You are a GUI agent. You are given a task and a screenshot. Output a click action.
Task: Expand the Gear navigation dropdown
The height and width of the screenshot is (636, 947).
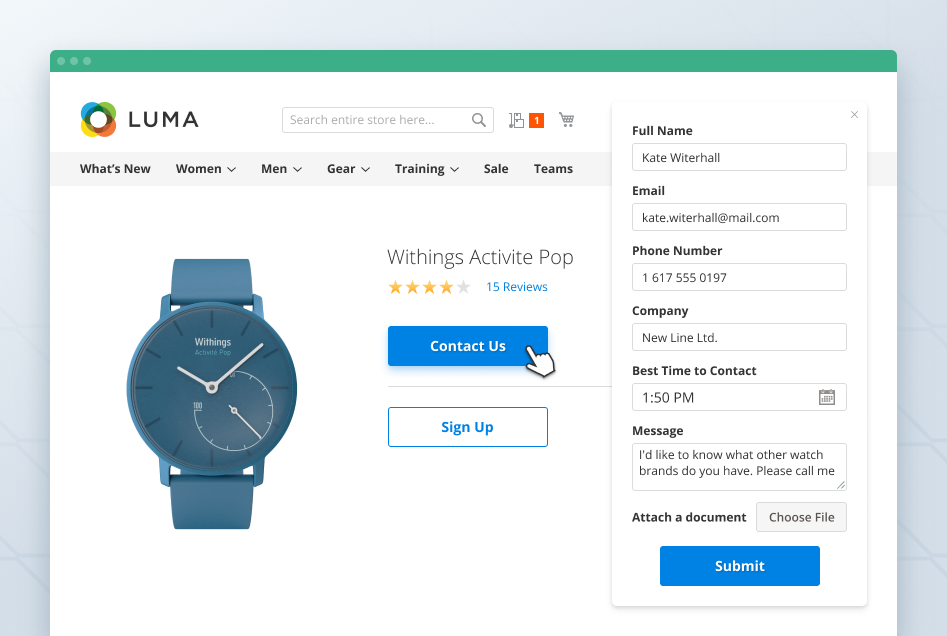point(347,168)
